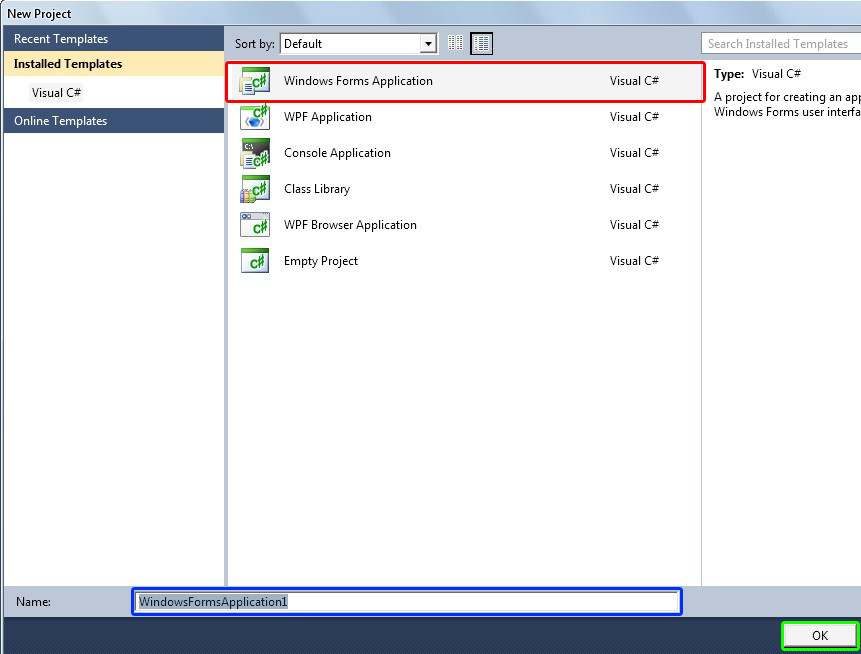
Task: Click OK to create the project
Action: [x=820, y=635]
